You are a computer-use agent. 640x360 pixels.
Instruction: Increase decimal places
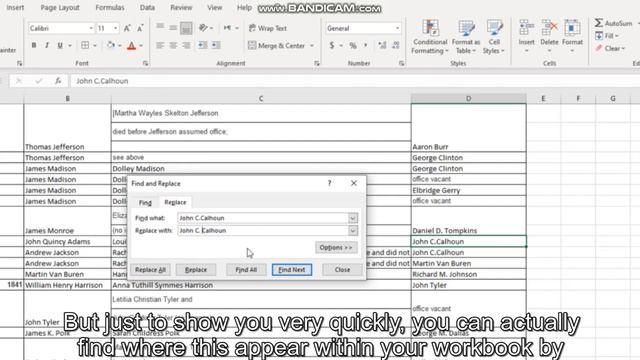tap(382, 45)
